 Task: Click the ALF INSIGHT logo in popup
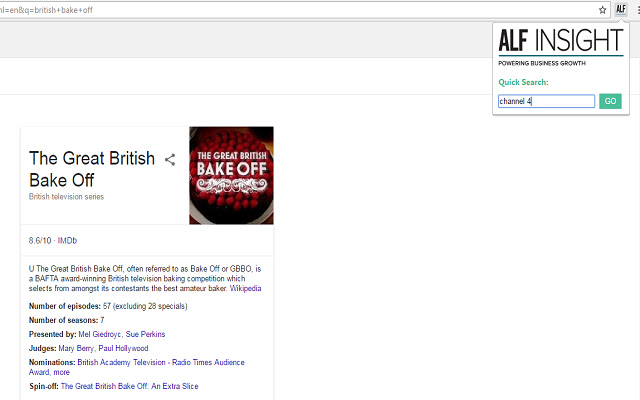pyautogui.click(x=561, y=41)
